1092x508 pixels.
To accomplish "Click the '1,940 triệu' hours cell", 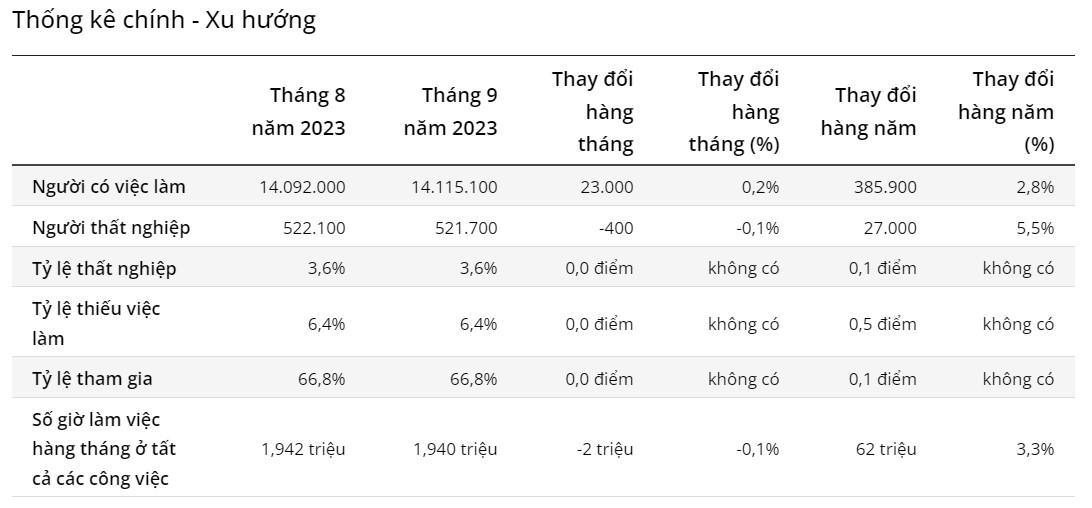I will [x=455, y=449].
